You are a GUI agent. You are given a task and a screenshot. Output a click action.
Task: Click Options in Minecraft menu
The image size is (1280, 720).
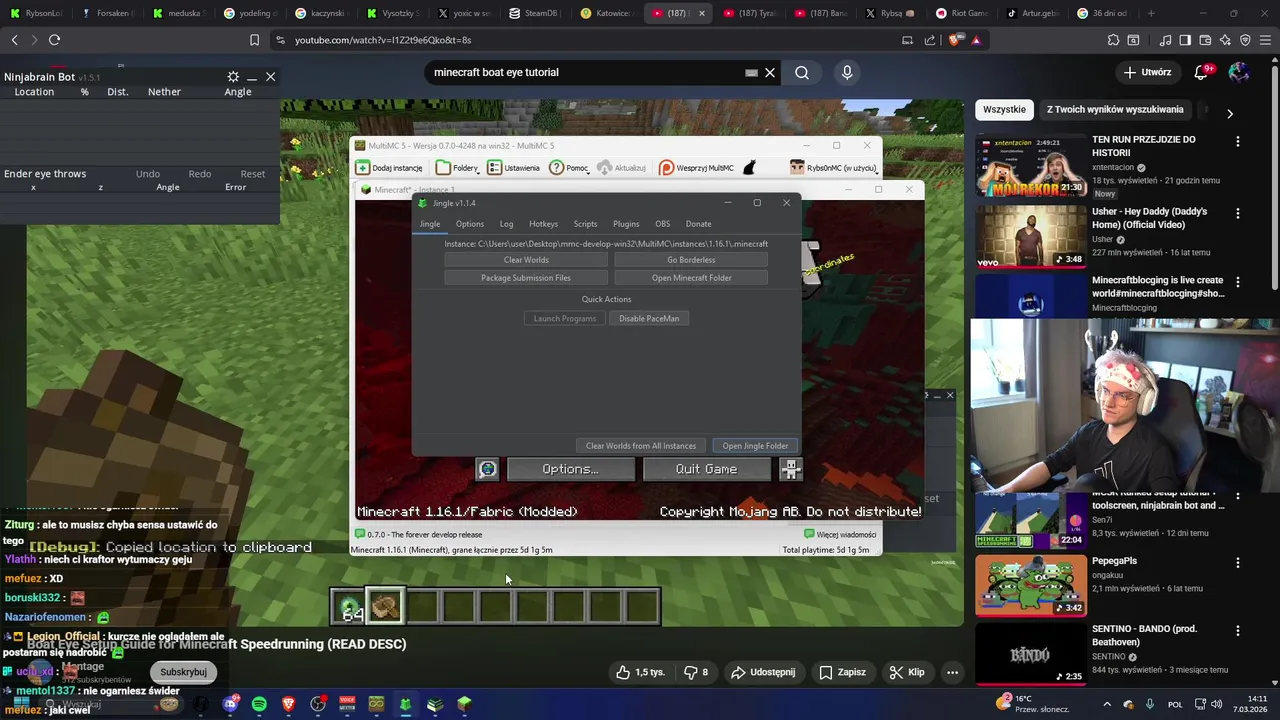coord(570,469)
